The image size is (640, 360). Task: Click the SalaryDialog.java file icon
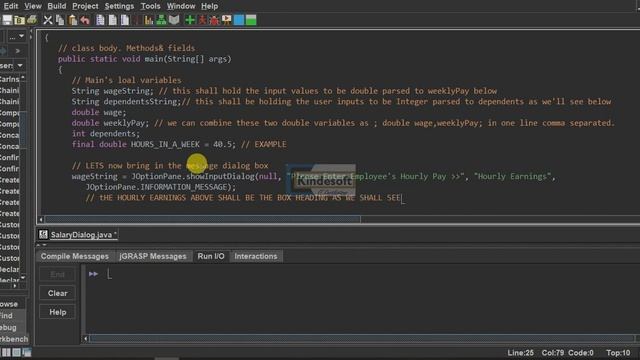point(43,234)
